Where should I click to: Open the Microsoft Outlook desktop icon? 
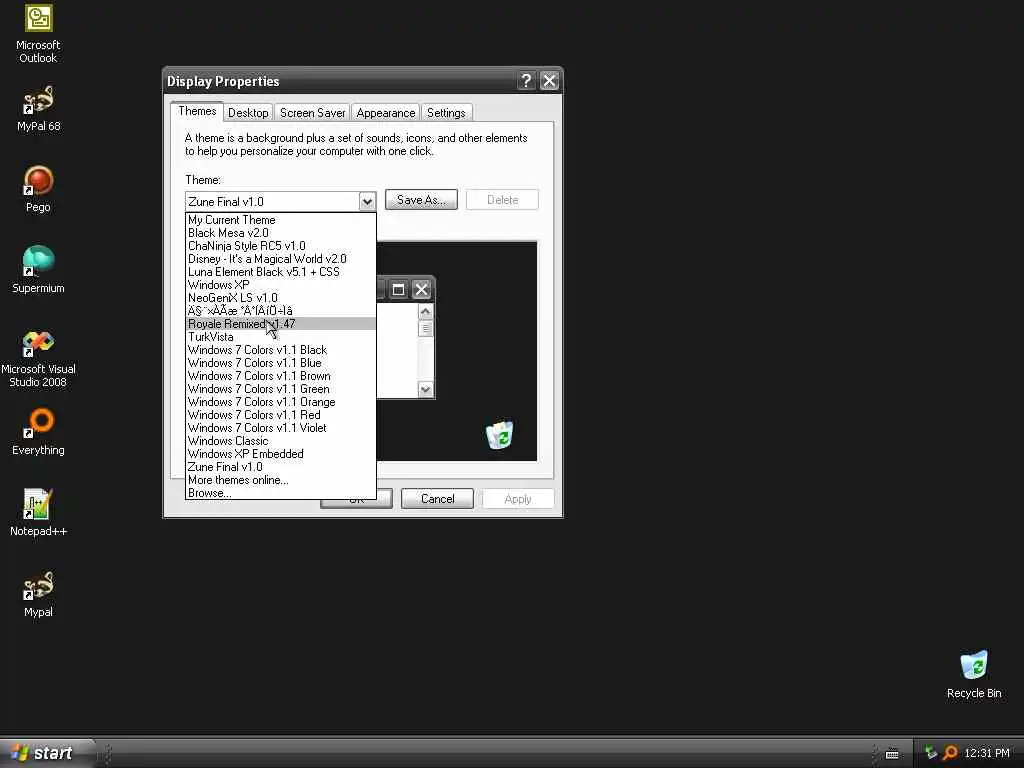click(38, 34)
